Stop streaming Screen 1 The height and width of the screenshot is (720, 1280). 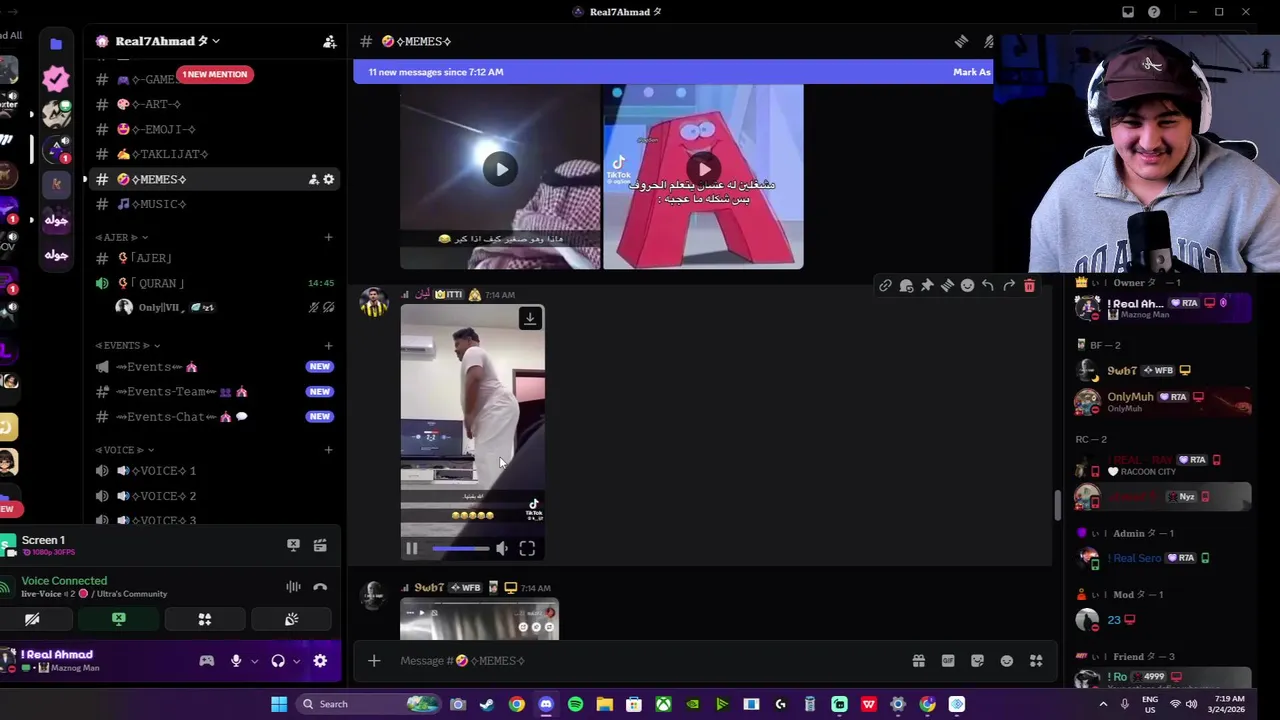coord(293,545)
